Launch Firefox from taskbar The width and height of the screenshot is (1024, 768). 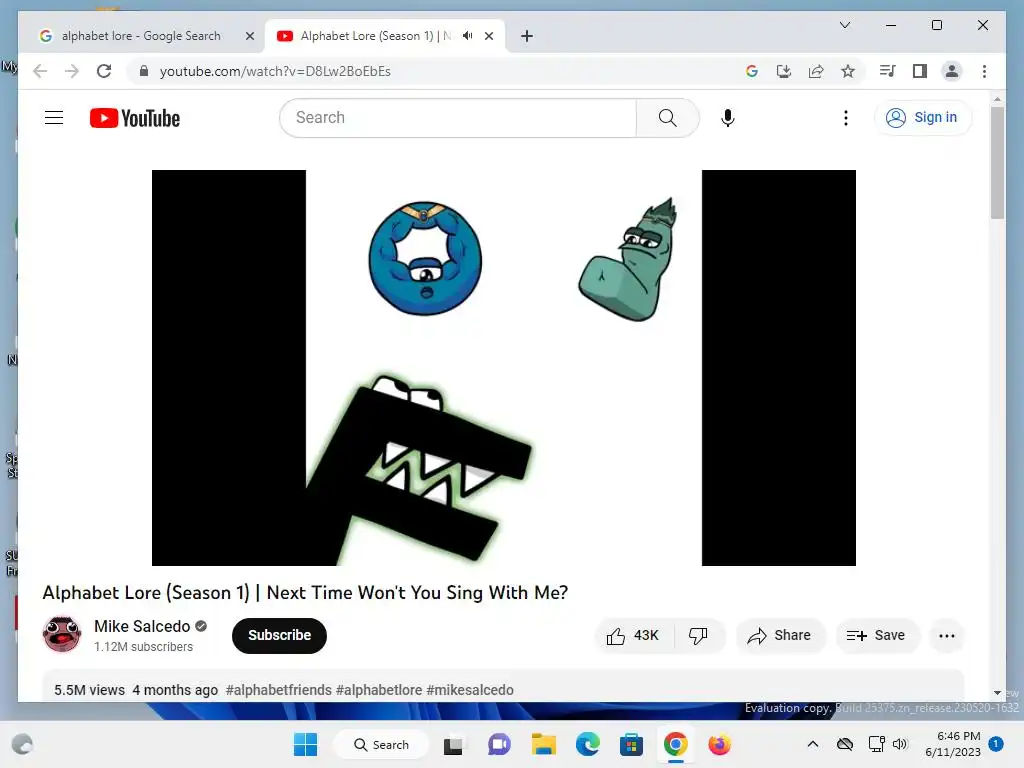point(720,744)
